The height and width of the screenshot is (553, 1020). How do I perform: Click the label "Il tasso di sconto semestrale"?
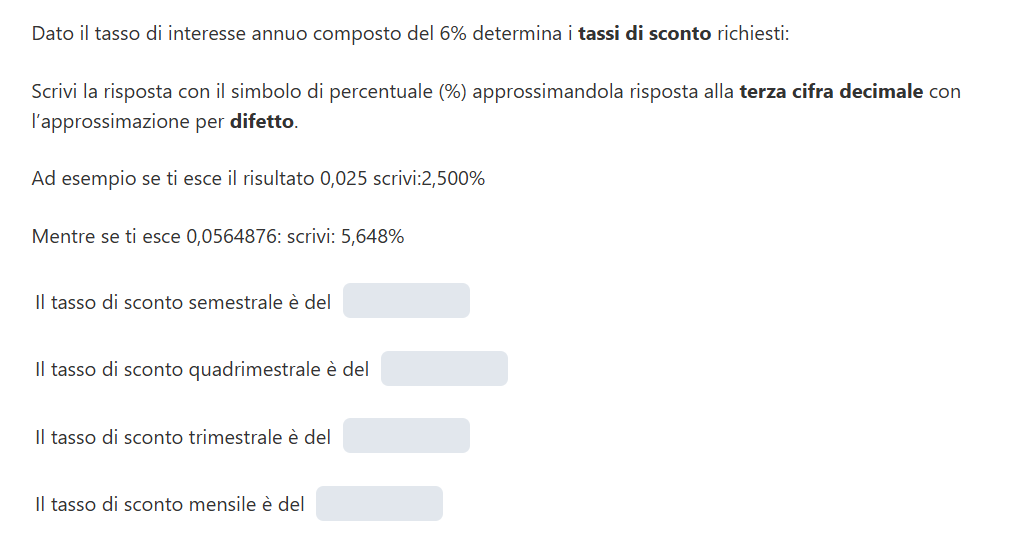[x=160, y=302]
